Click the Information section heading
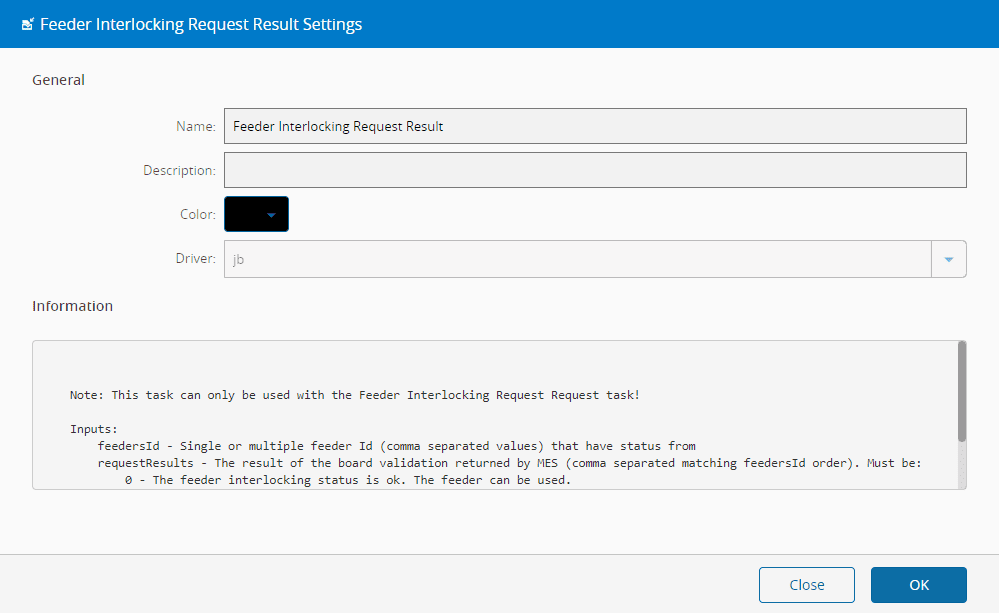This screenshot has height=613, width=999. coord(72,306)
